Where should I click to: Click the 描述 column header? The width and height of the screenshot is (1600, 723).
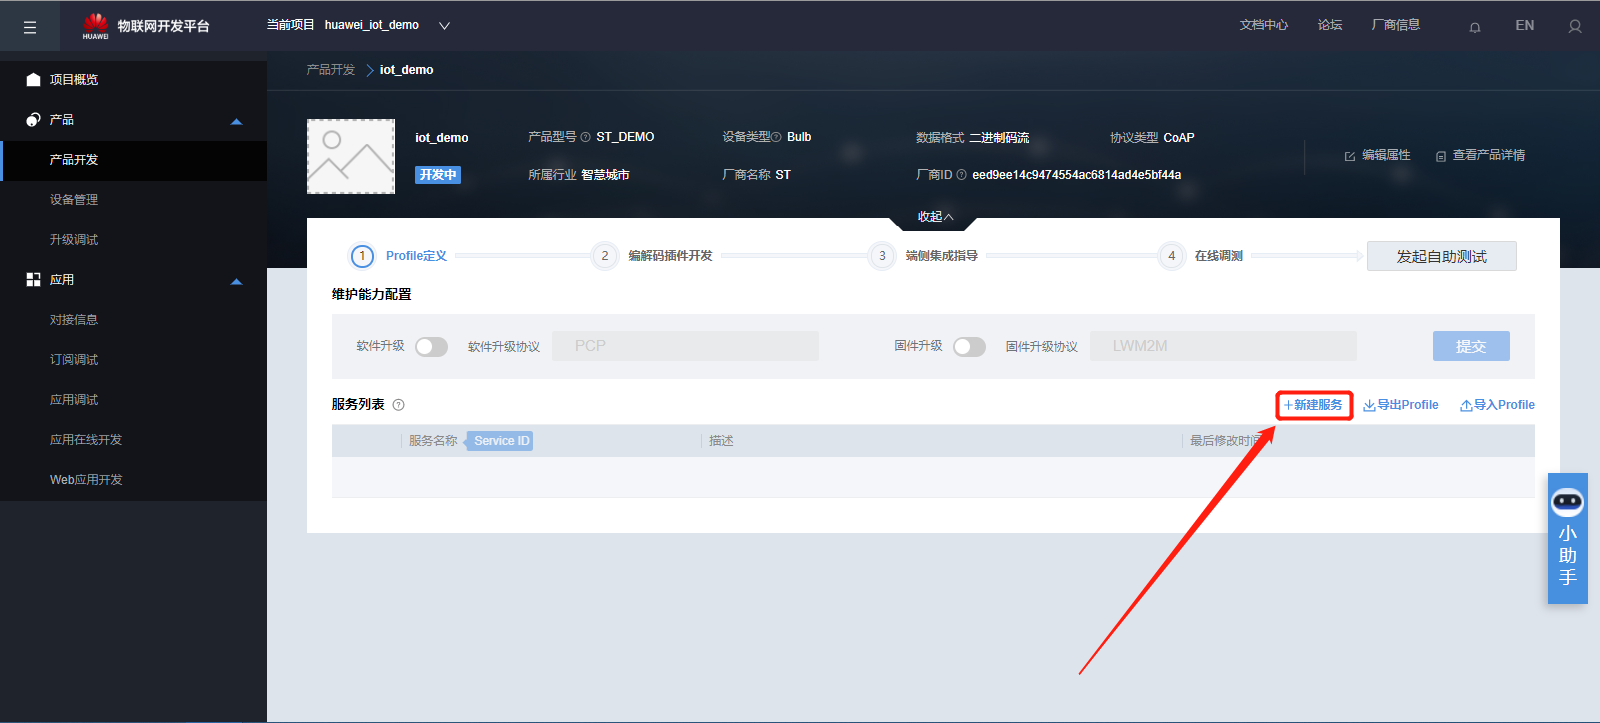(x=721, y=441)
